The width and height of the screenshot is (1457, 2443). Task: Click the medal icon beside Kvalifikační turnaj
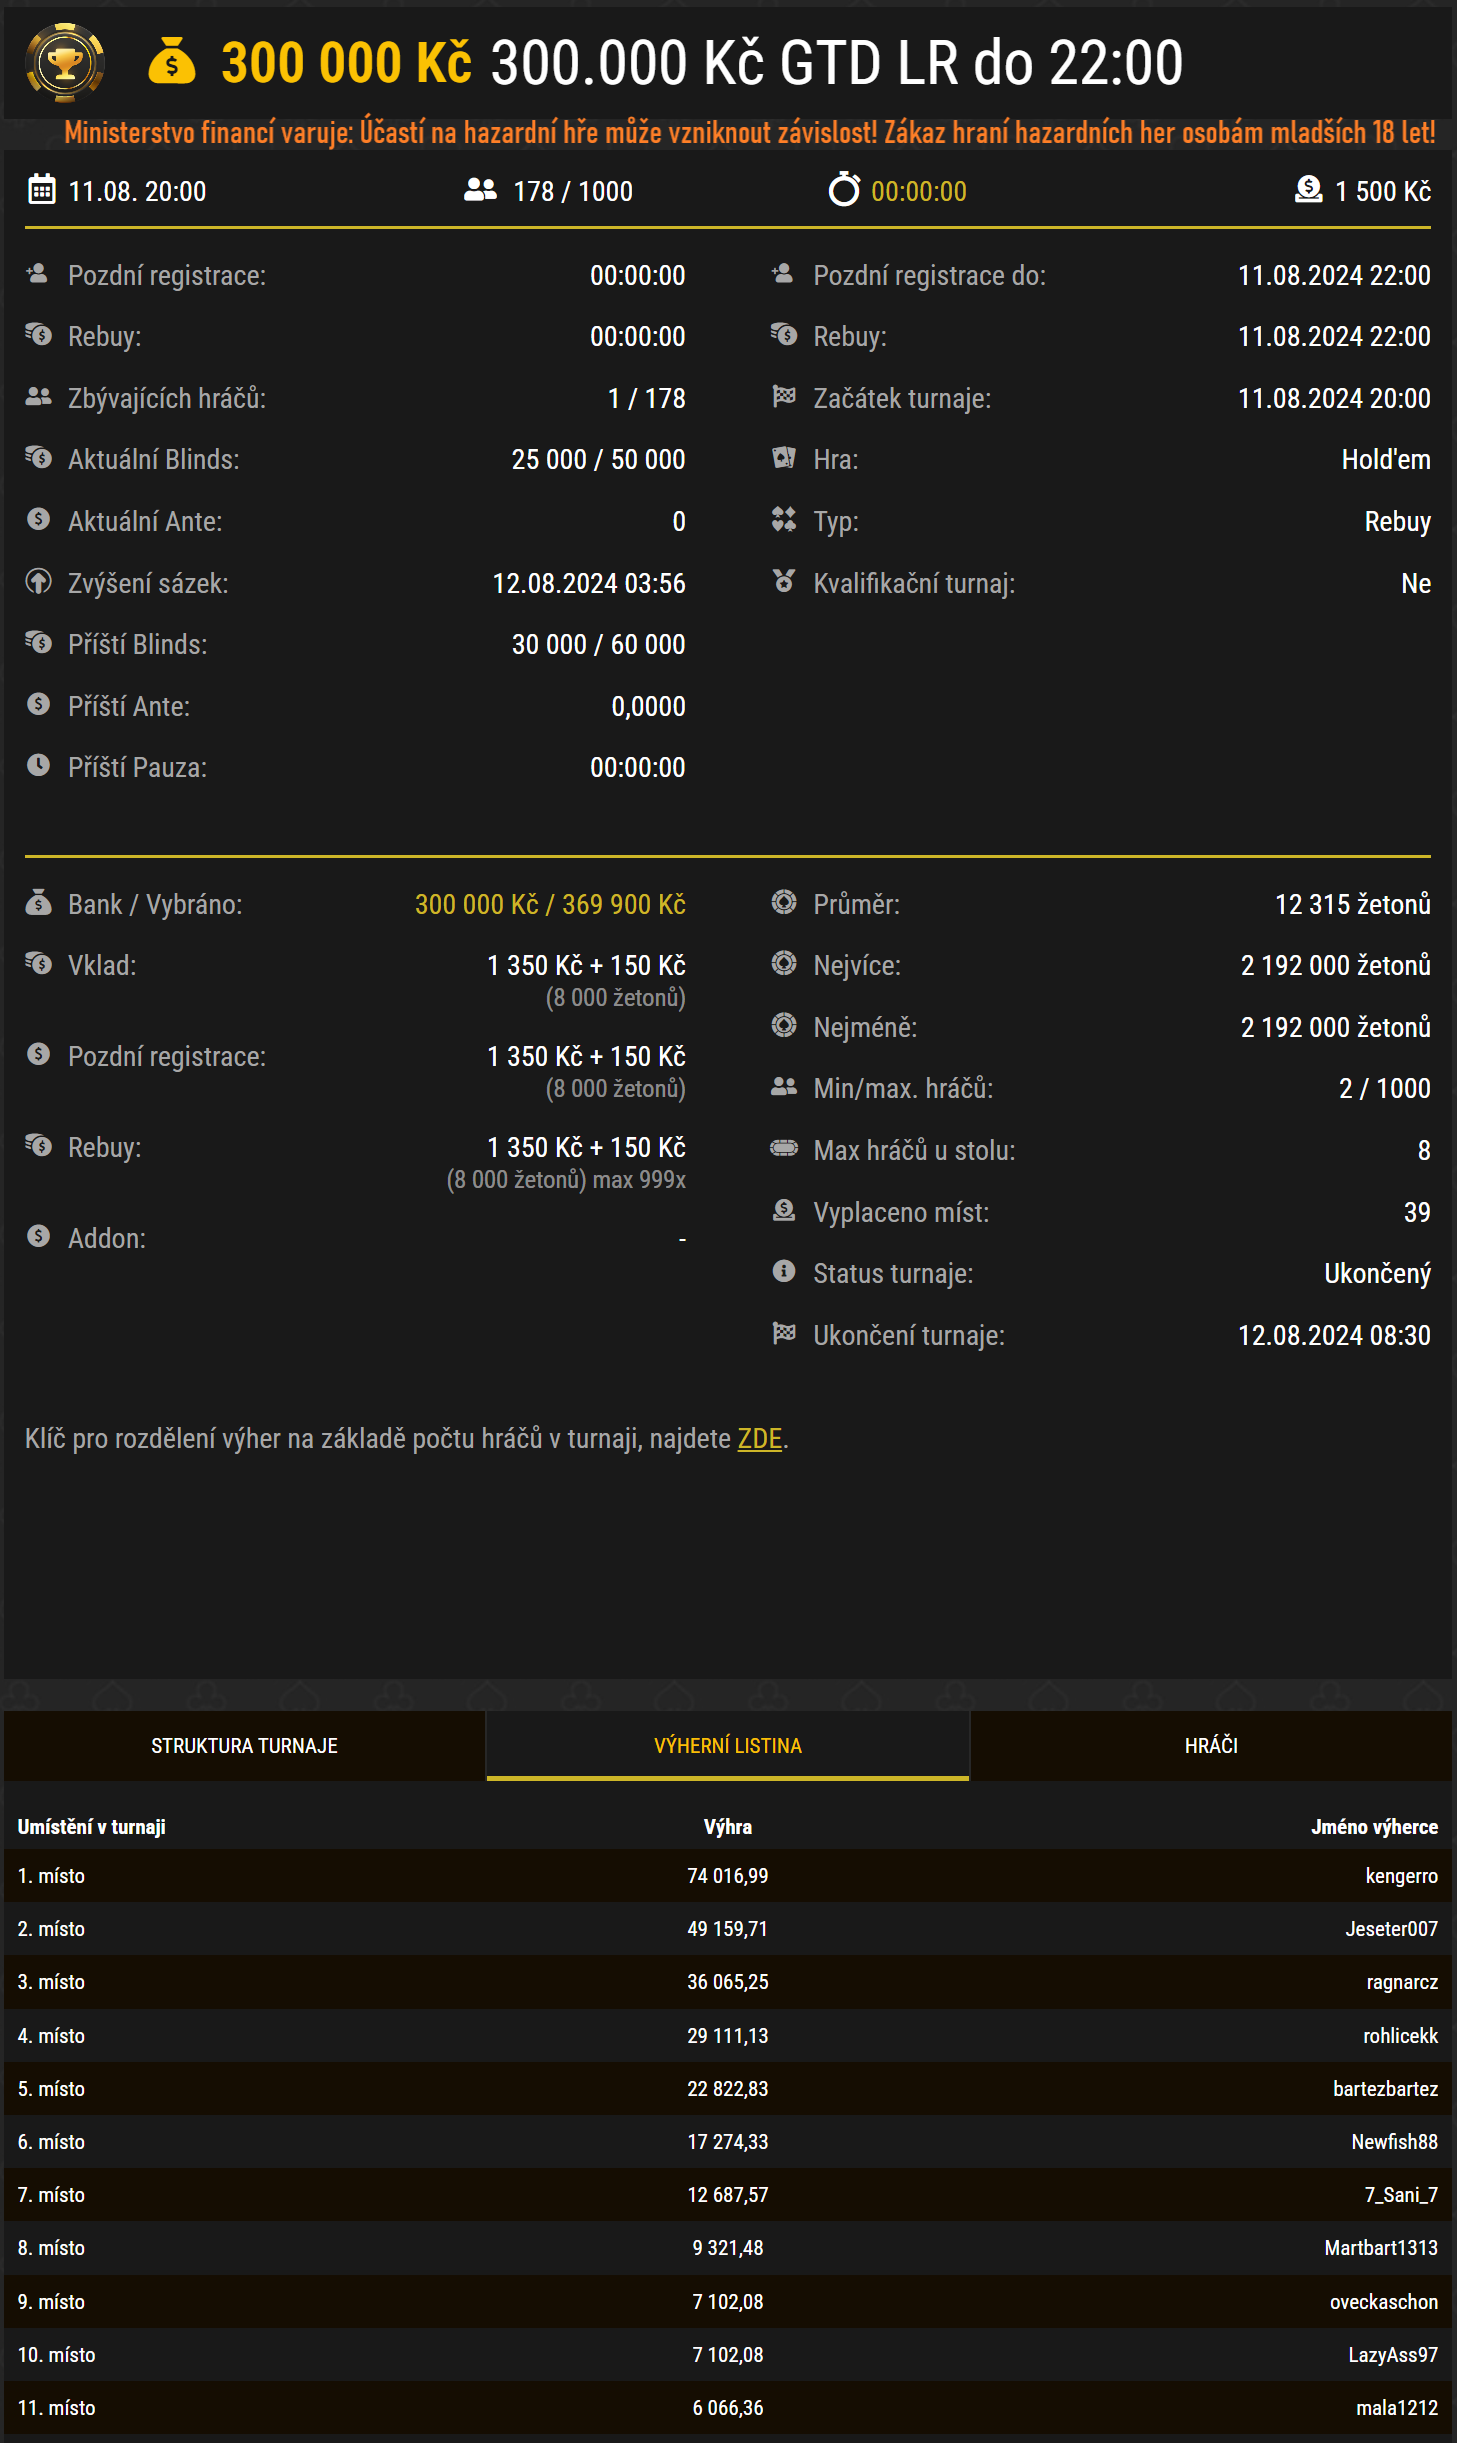784,582
